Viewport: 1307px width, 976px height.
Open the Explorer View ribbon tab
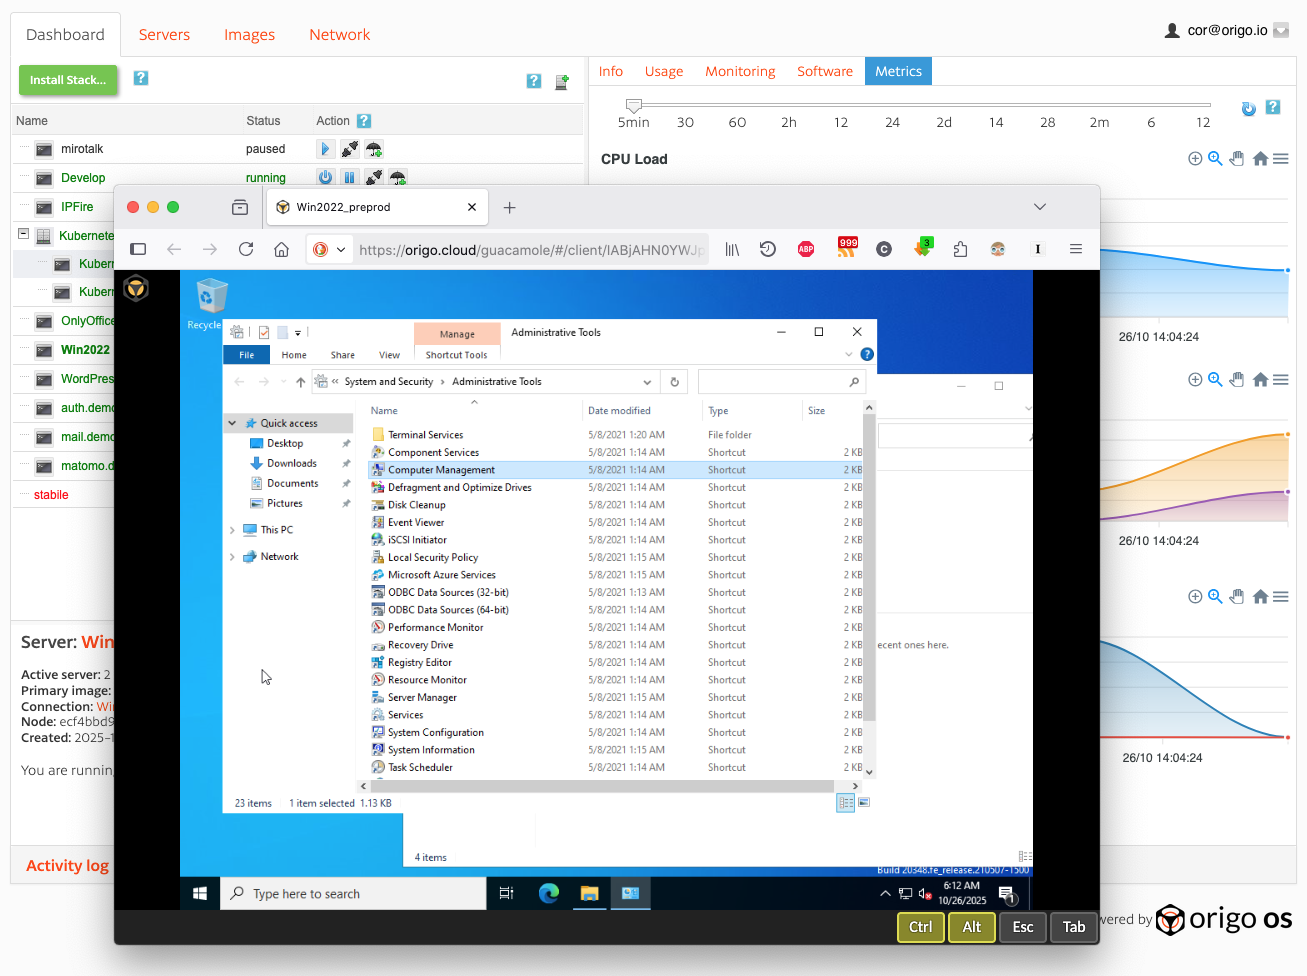389,355
